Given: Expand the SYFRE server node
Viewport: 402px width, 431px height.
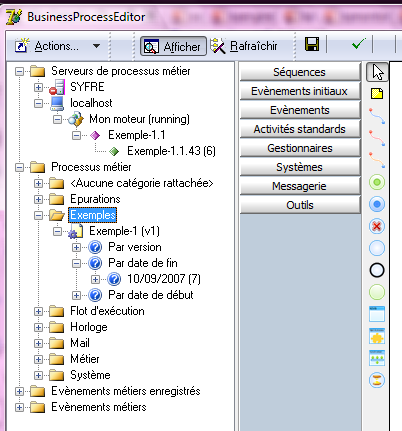Looking at the screenshot, I should (x=38, y=87).
